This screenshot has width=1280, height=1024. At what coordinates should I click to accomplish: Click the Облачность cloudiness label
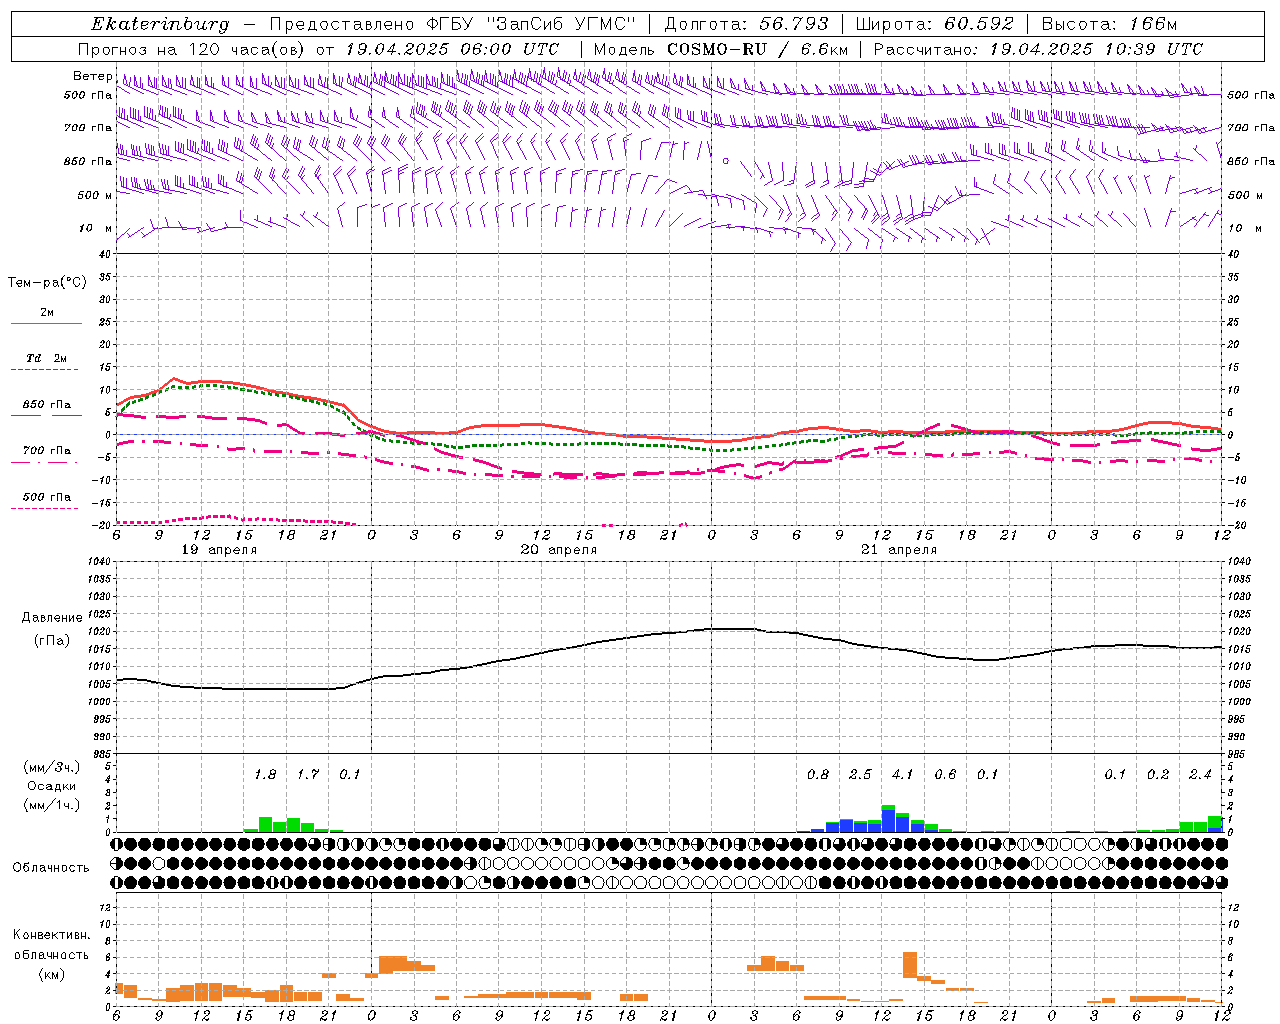(x=51, y=867)
